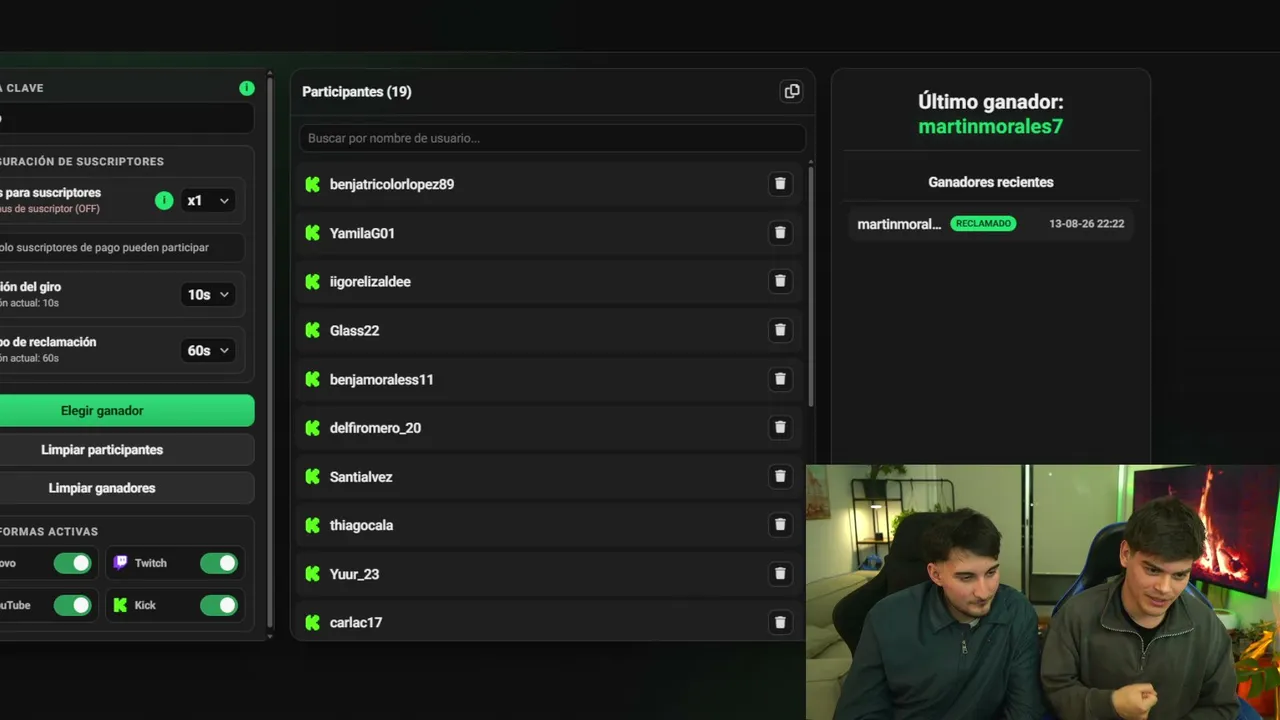The width and height of the screenshot is (1280, 720).
Task: Click the green info icon beside keyword header
Action: tap(247, 88)
